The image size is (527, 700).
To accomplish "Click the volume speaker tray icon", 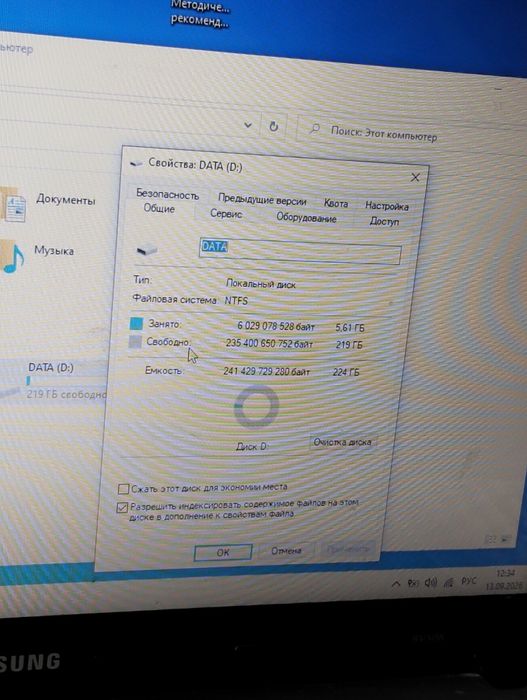I will coord(431,582).
